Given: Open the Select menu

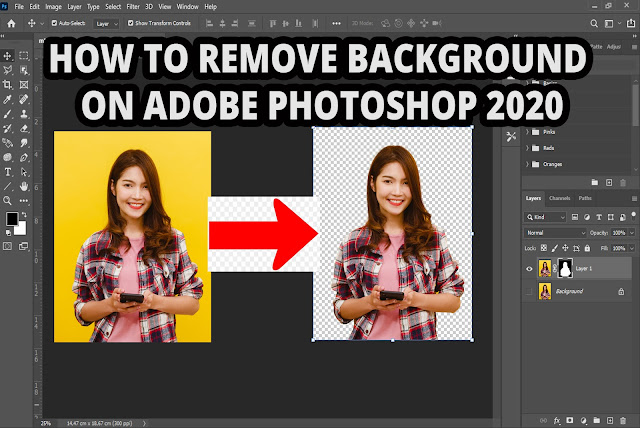Looking at the screenshot, I should [x=113, y=7].
